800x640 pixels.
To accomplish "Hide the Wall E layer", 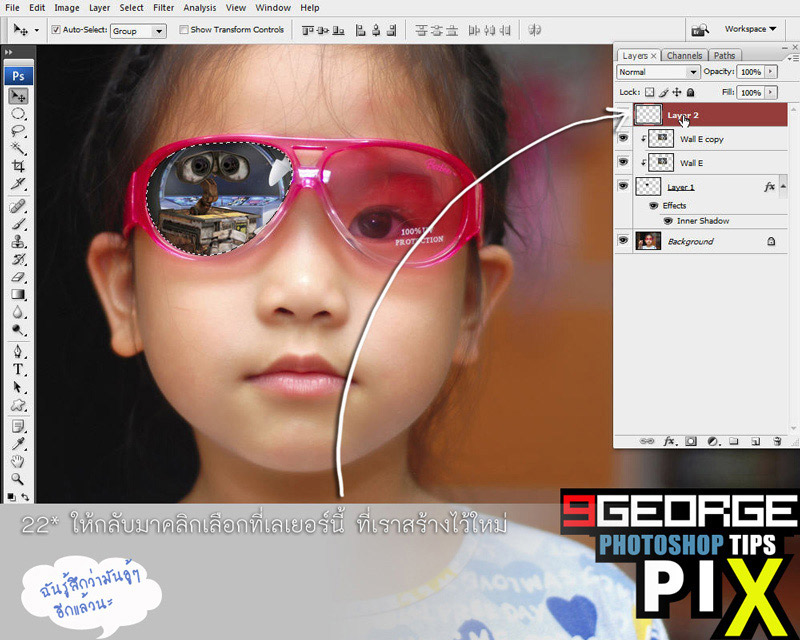I will point(623,162).
